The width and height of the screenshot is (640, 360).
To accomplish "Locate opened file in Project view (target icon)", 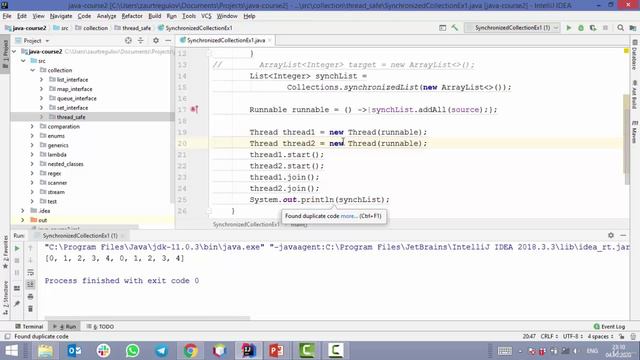I will (128, 40).
